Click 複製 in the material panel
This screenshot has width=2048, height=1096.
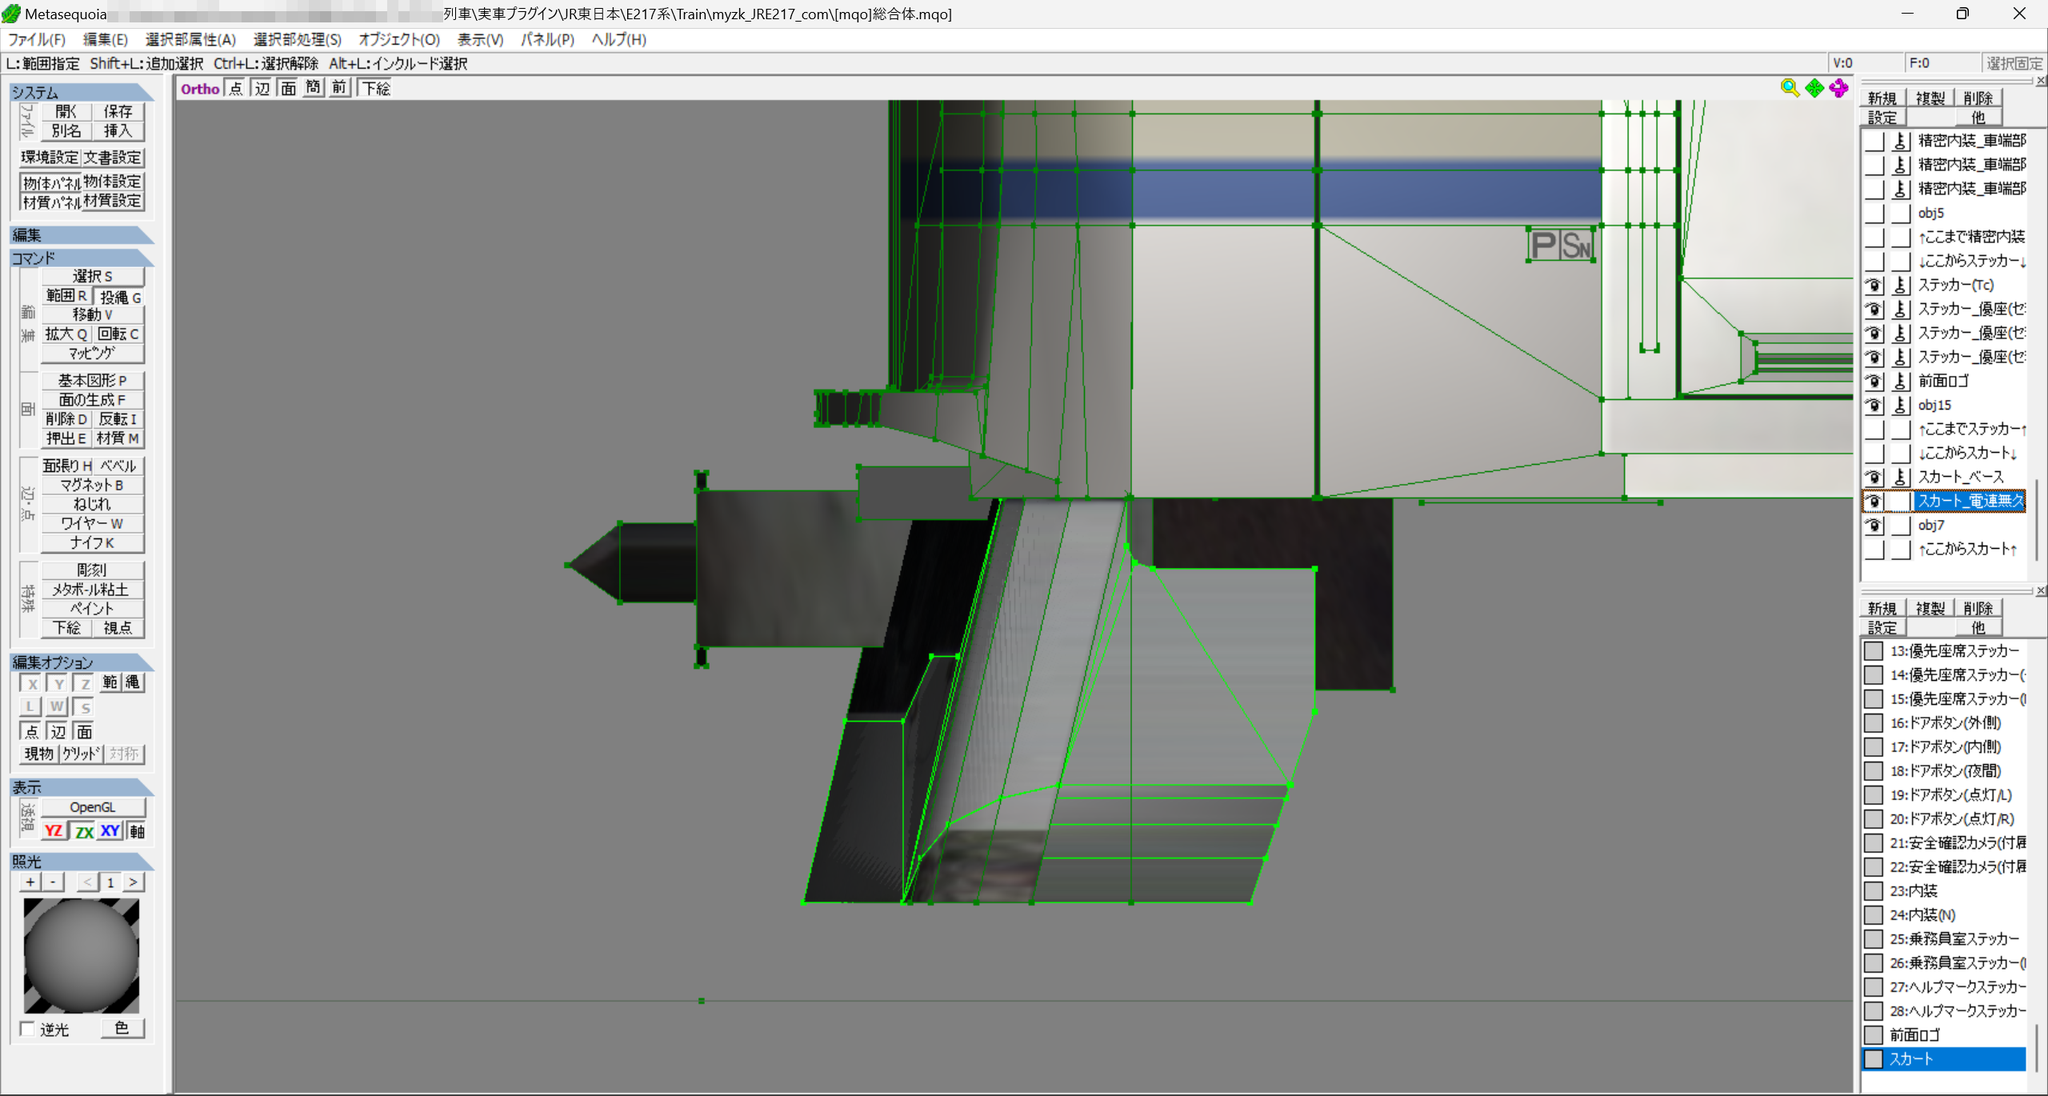tap(1930, 608)
